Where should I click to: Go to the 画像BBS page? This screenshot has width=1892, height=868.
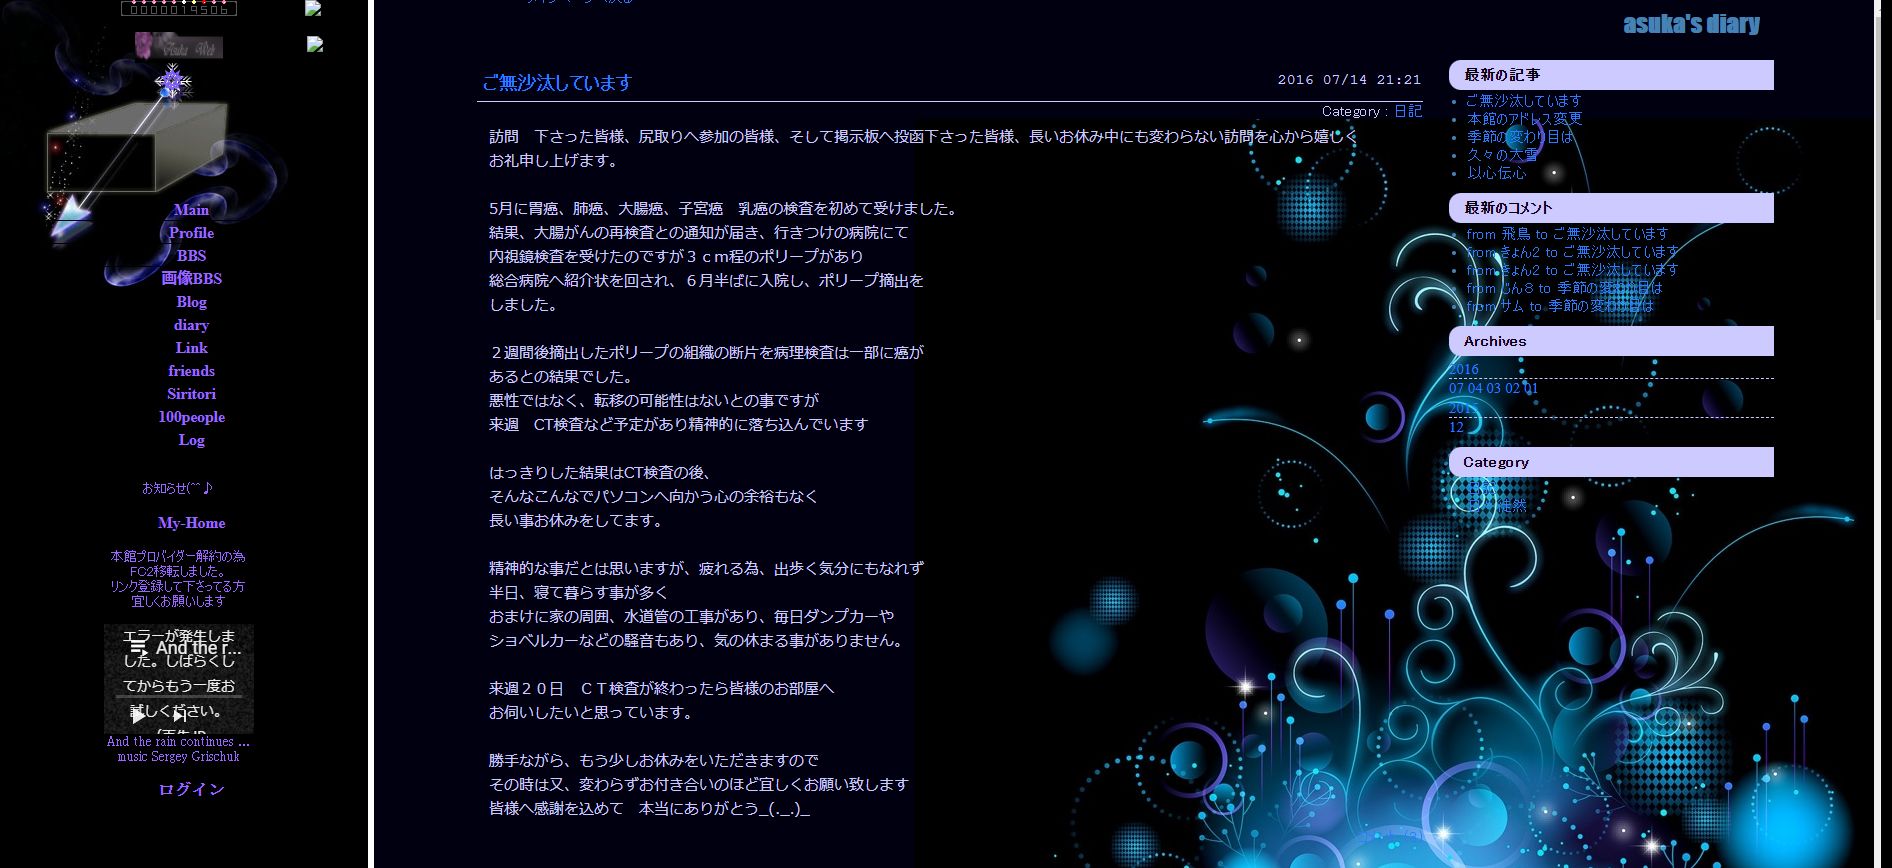(x=191, y=279)
